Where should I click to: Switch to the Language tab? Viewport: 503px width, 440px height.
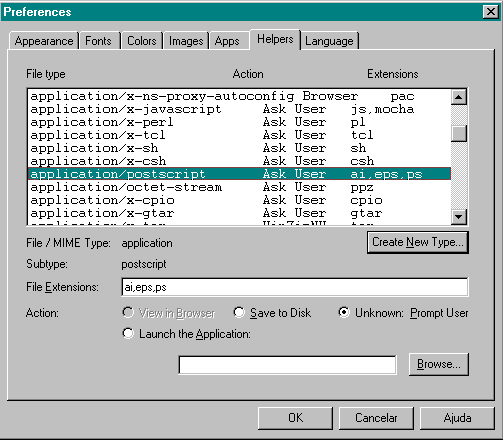(x=329, y=41)
